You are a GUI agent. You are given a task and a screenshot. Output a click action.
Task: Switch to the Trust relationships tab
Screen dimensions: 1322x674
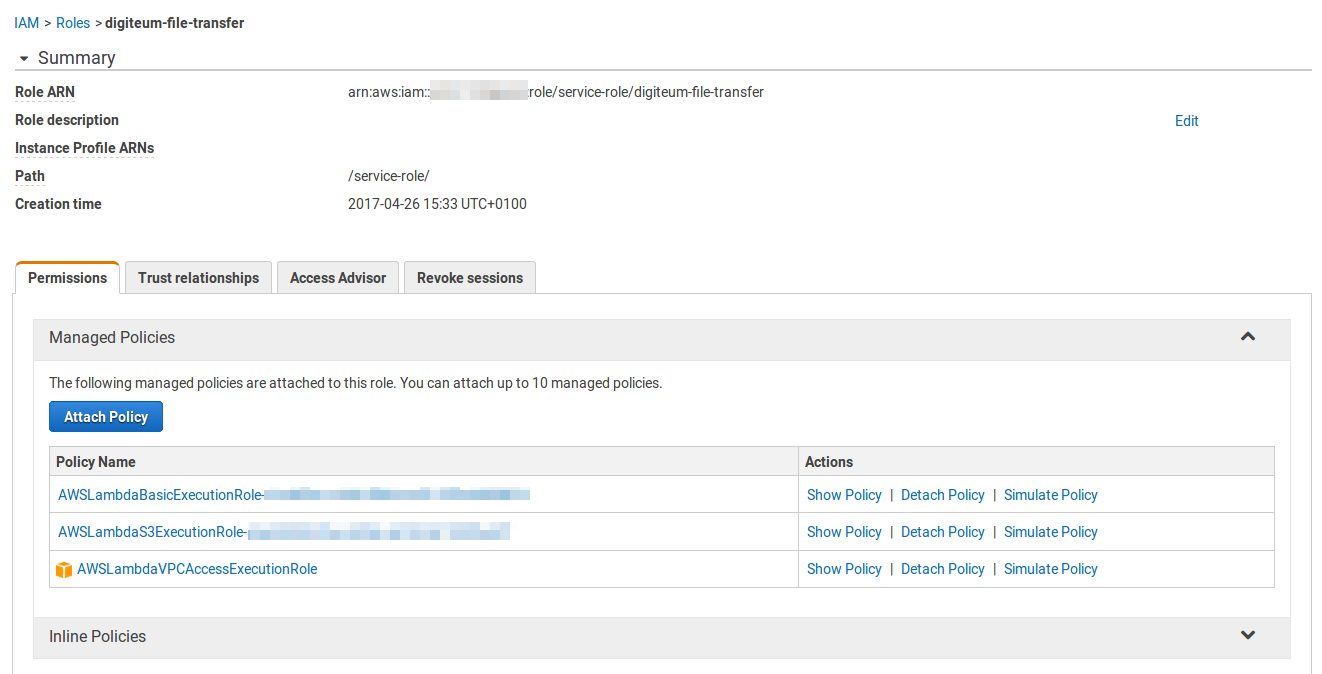coord(198,278)
